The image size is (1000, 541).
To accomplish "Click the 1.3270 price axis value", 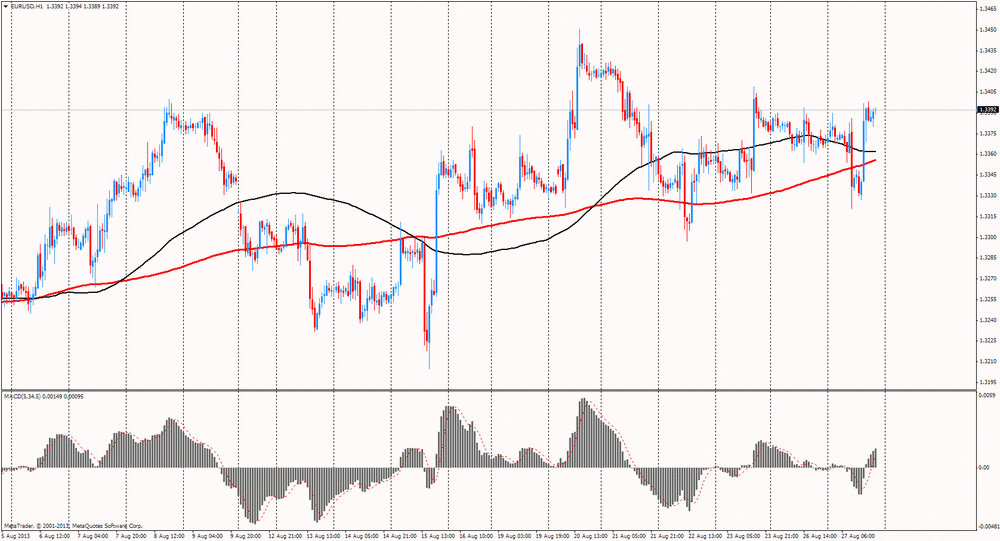I will click(989, 278).
